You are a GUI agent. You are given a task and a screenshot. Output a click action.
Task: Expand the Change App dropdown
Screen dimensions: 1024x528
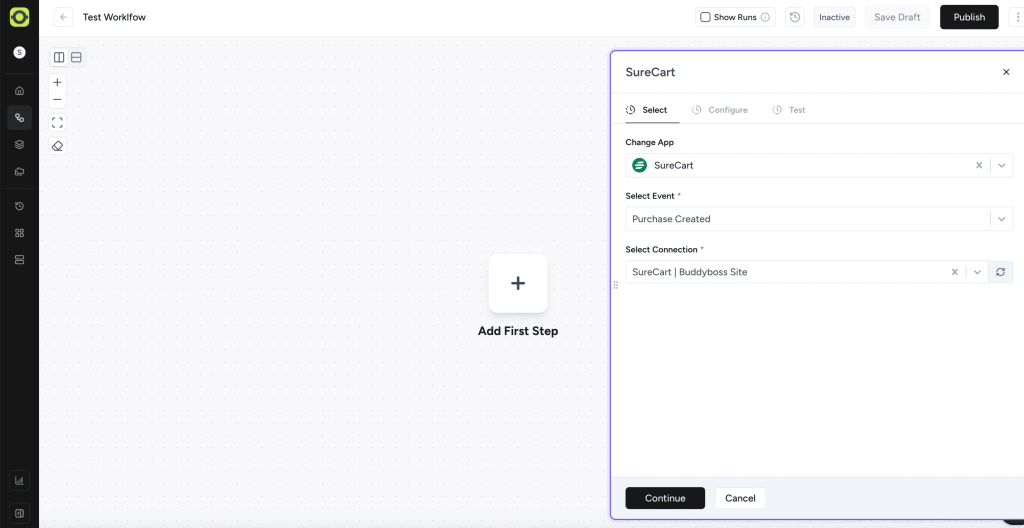(x=1001, y=165)
